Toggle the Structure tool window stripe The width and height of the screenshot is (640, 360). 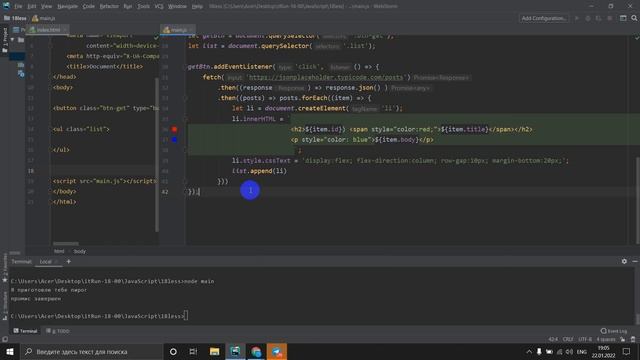tap(5, 306)
